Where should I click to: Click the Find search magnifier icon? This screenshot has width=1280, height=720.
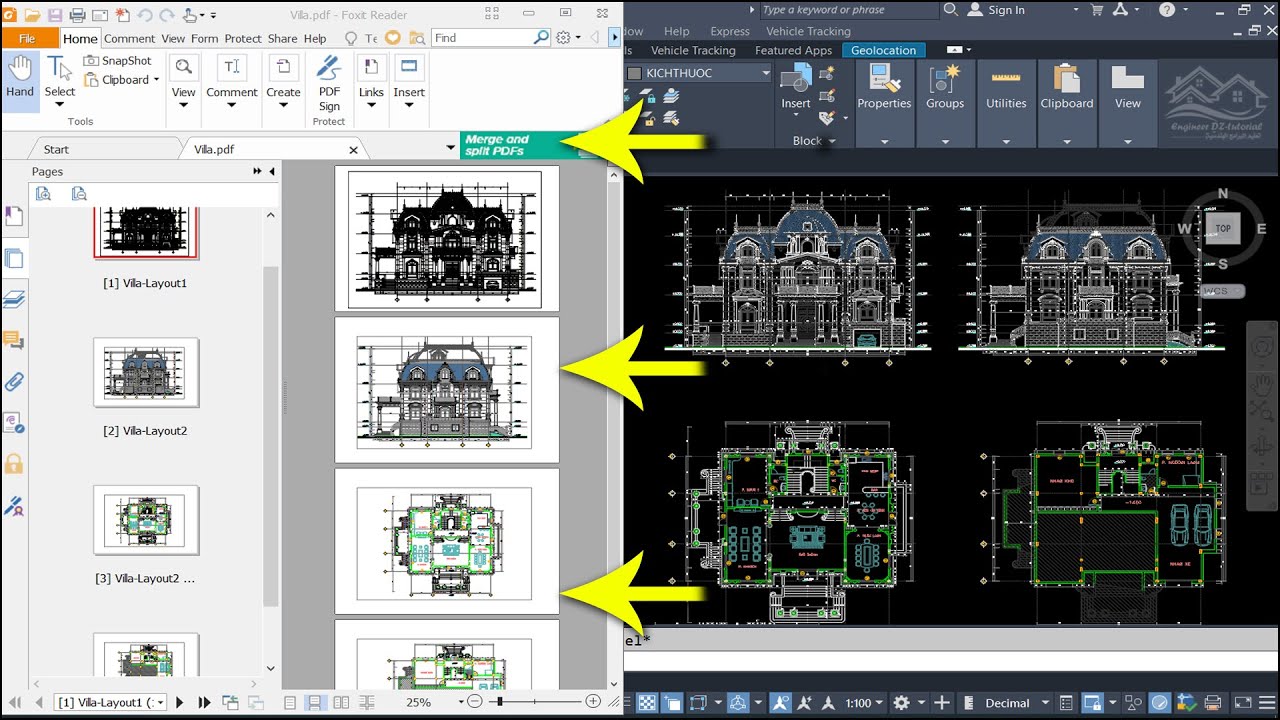click(541, 38)
